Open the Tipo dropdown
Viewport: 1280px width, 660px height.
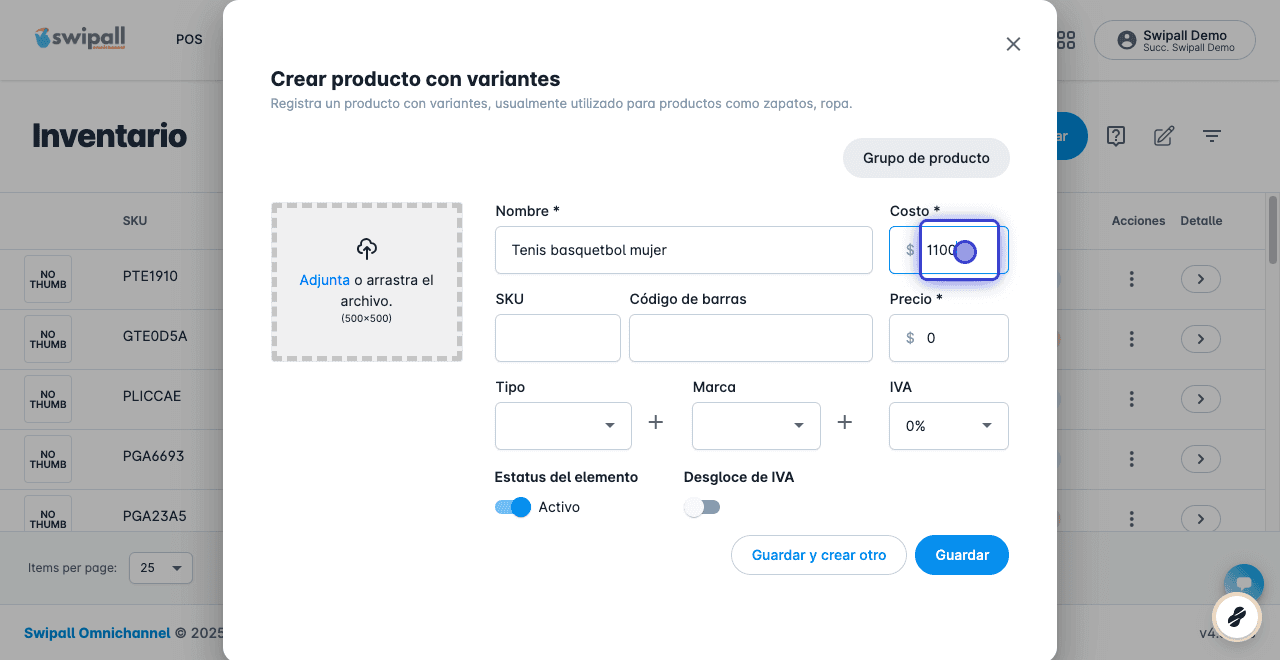tap(563, 426)
